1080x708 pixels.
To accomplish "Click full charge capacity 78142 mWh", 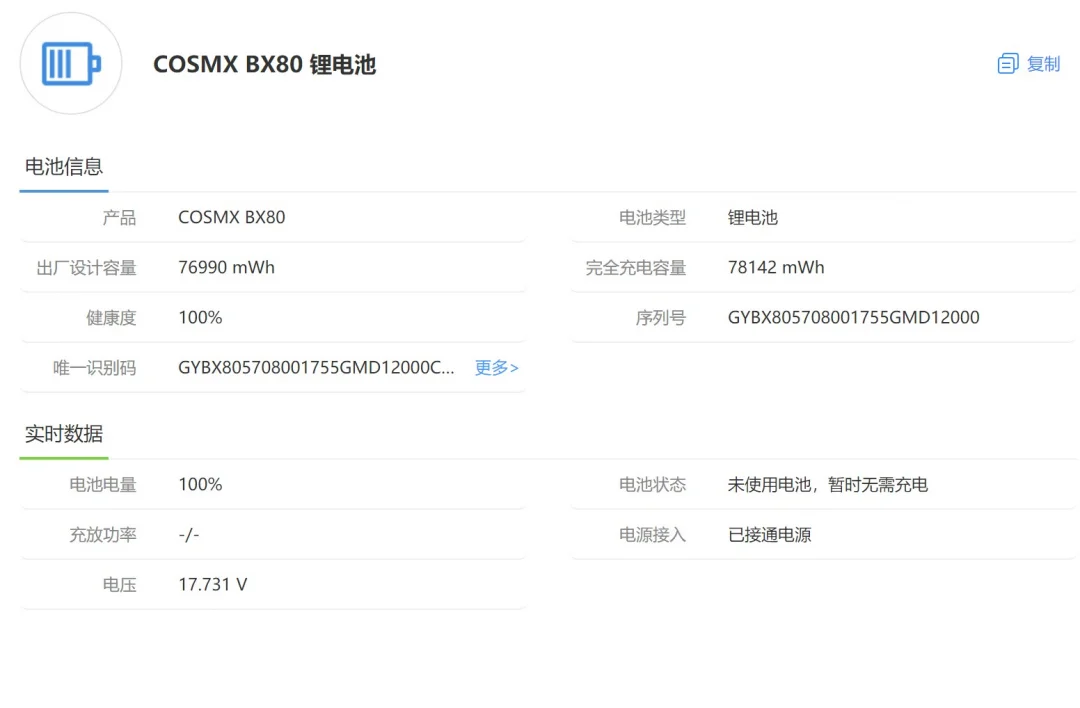I will pyautogui.click(x=776, y=267).
